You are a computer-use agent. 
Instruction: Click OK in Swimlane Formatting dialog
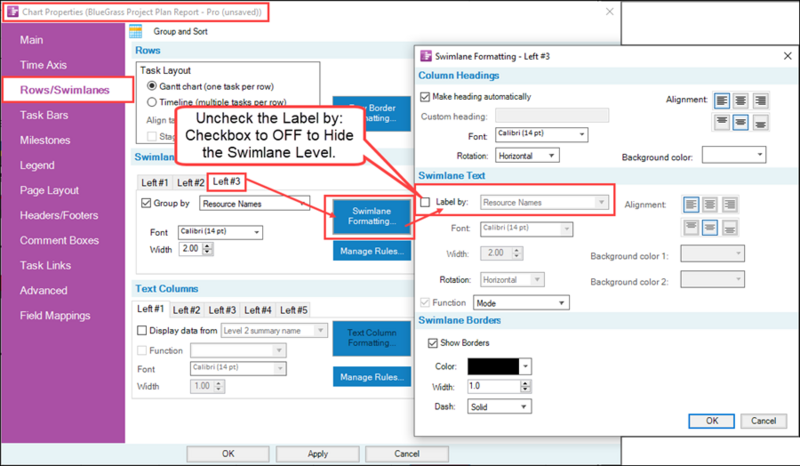pos(712,421)
